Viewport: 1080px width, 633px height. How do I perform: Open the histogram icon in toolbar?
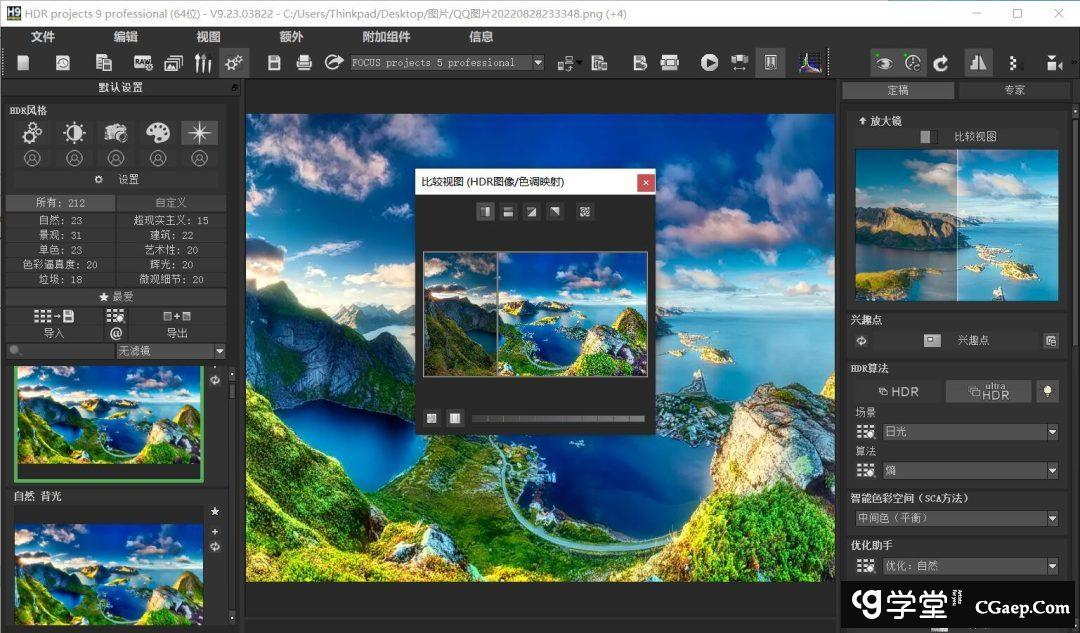(809, 63)
